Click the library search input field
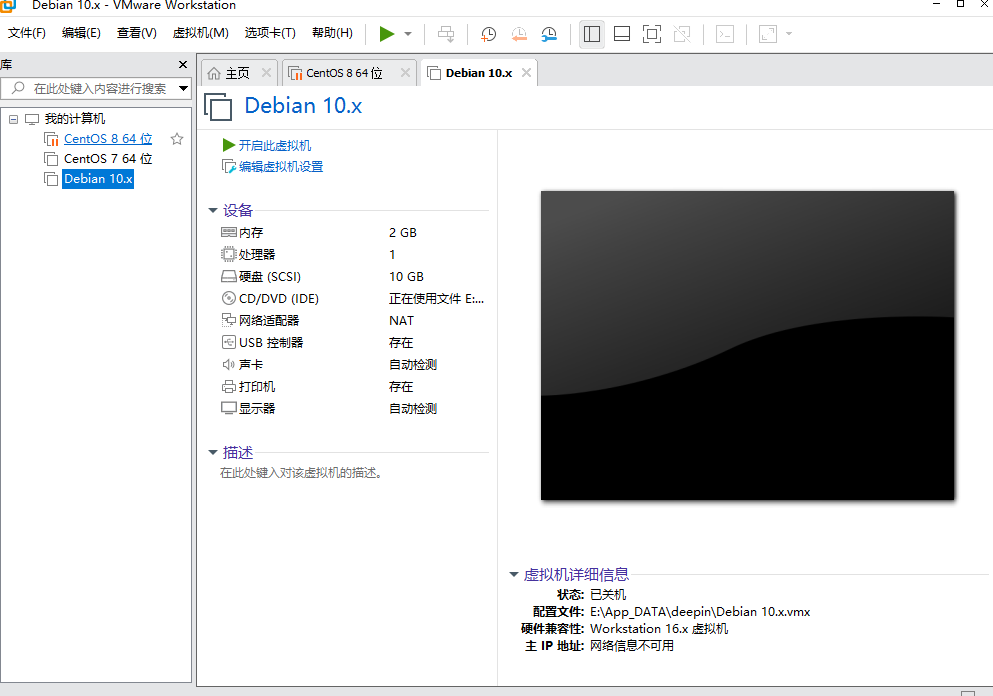Viewport: 993px width, 696px height. pos(100,89)
